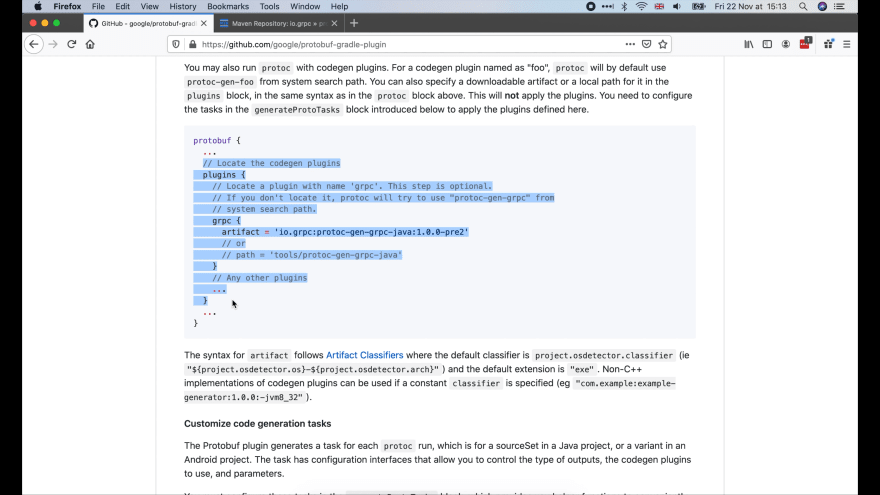This screenshot has height=495, width=880.
Task: Switch to the Maven Repository tab
Action: (x=278, y=23)
